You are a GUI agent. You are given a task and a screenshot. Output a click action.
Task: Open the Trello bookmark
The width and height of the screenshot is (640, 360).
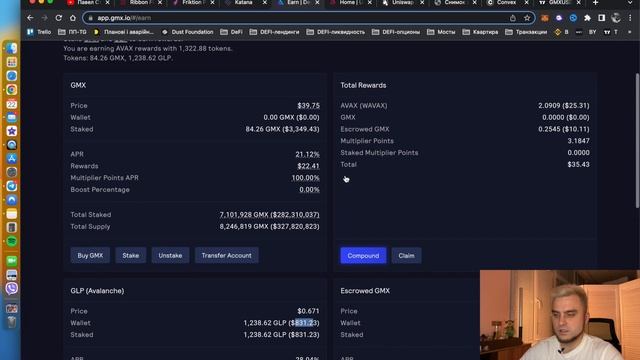39,32
